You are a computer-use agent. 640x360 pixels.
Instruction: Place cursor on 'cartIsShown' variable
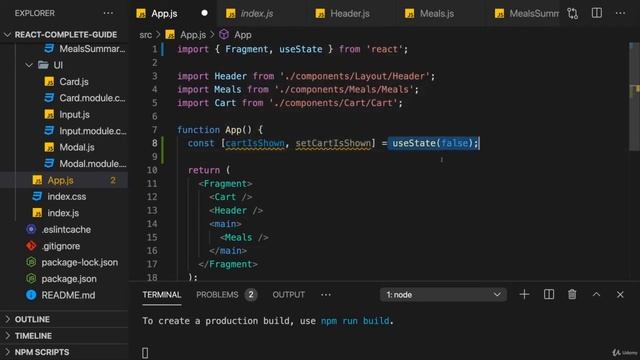tap(255, 143)
